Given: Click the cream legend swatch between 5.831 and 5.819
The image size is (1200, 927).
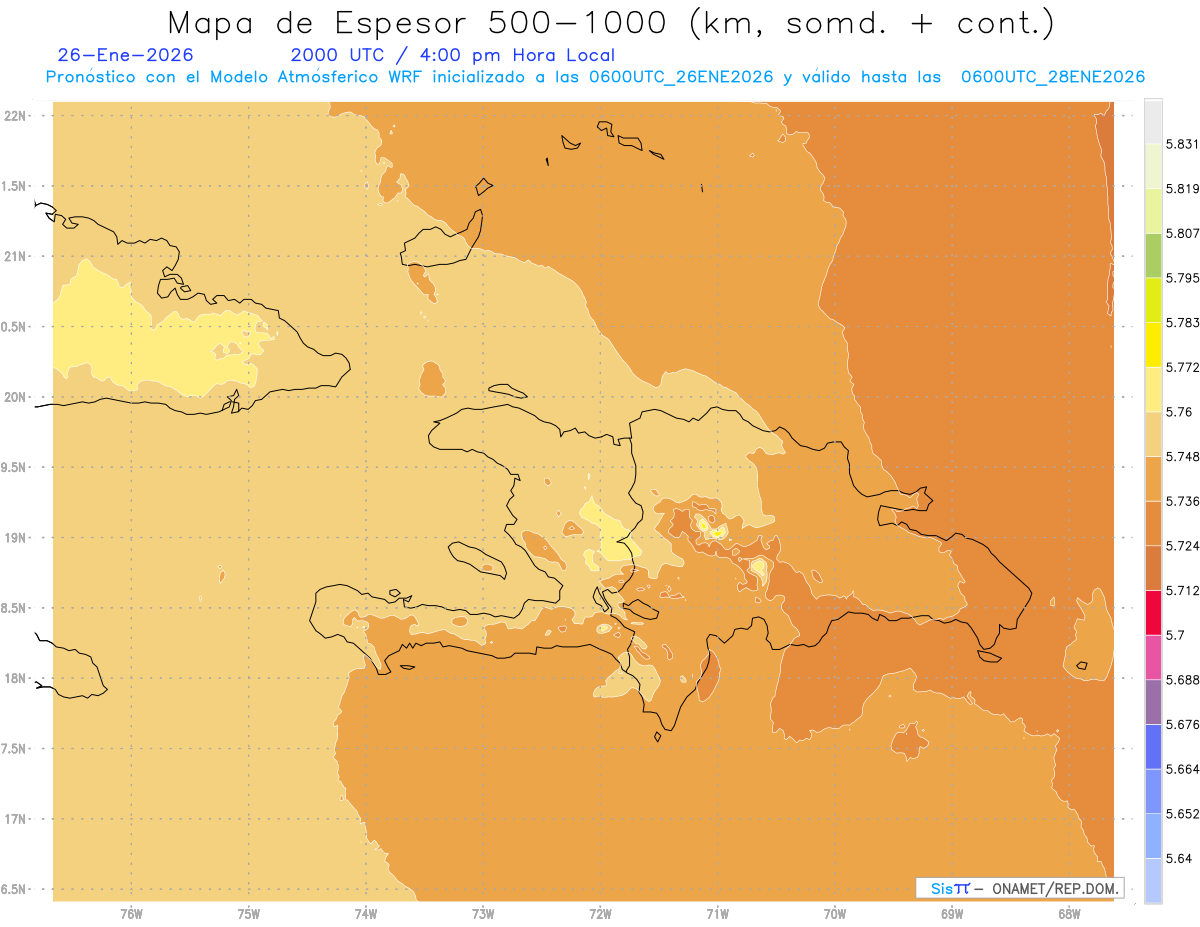Looking at the screenshot, I should point(1153,166).
